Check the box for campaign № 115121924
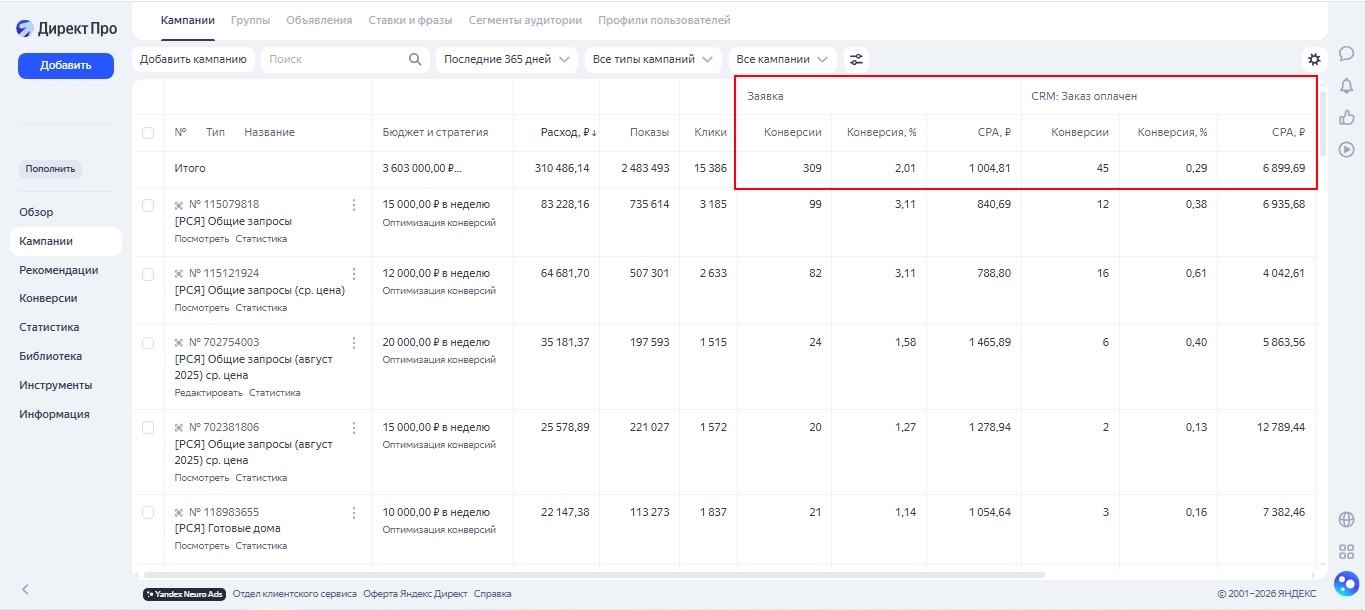The height and width of the screenshot is (610, 1365). click(148, 273)
